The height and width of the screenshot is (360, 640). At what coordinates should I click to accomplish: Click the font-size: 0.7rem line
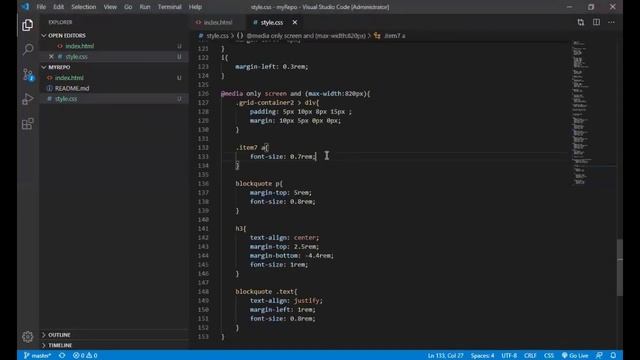pyautogui.click(x=283, y=156)
